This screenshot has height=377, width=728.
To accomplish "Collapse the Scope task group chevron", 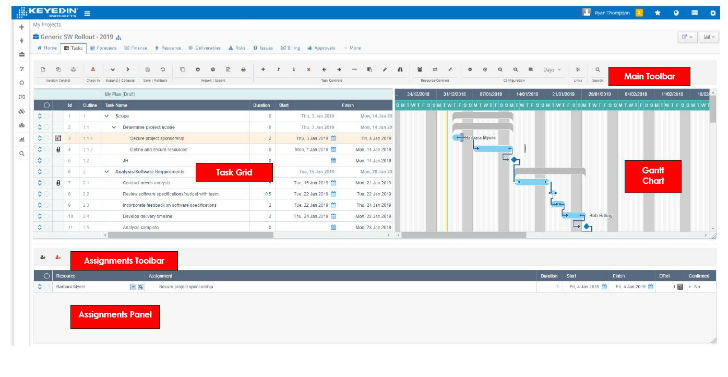I will [x=107, y=116].
